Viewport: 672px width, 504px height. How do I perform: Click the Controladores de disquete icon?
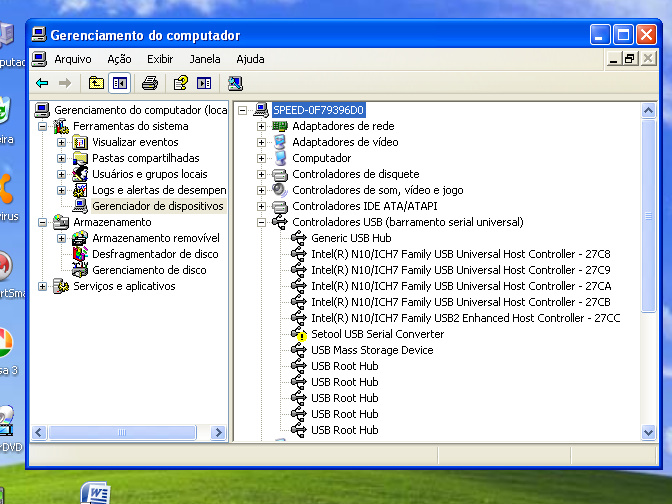[x=280, y=174]
